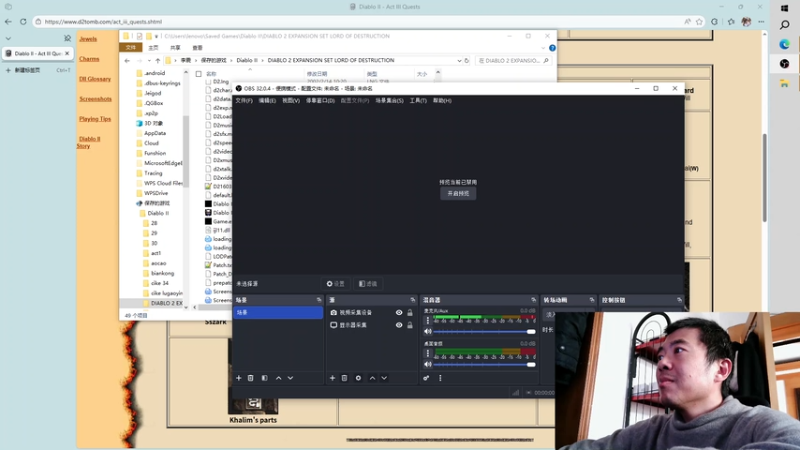Open advanced audio properties gears icon
The height and width of the screenshot is (450, 800).
[x=426, y=378]
